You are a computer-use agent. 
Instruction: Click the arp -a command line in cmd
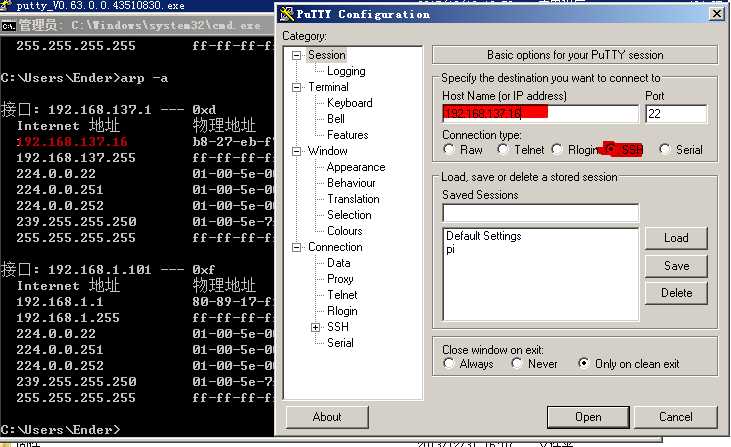point(84,78)
